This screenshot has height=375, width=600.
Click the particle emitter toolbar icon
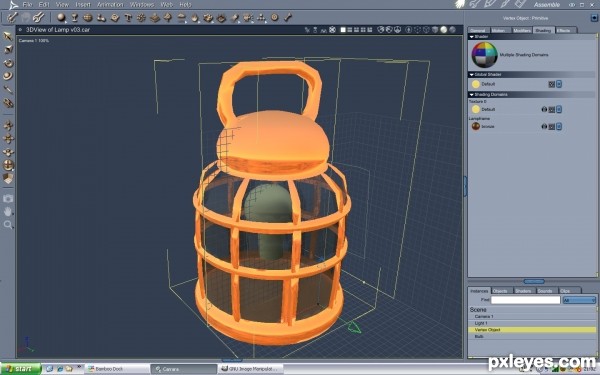coord(141,17)
